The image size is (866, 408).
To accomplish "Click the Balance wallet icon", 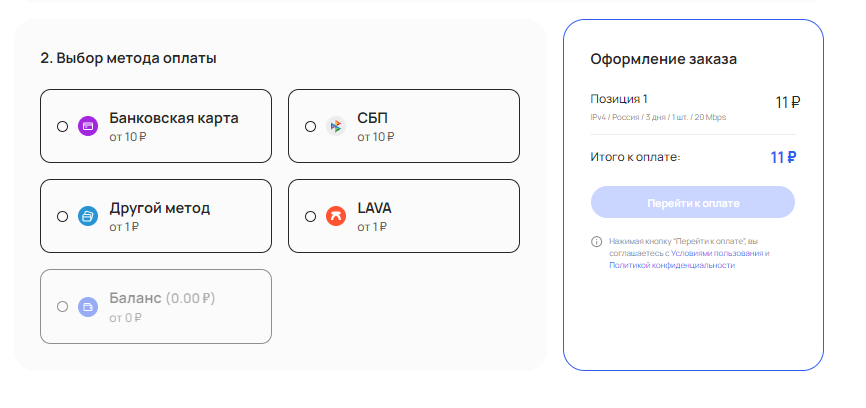I will click(x=87, y=306).
